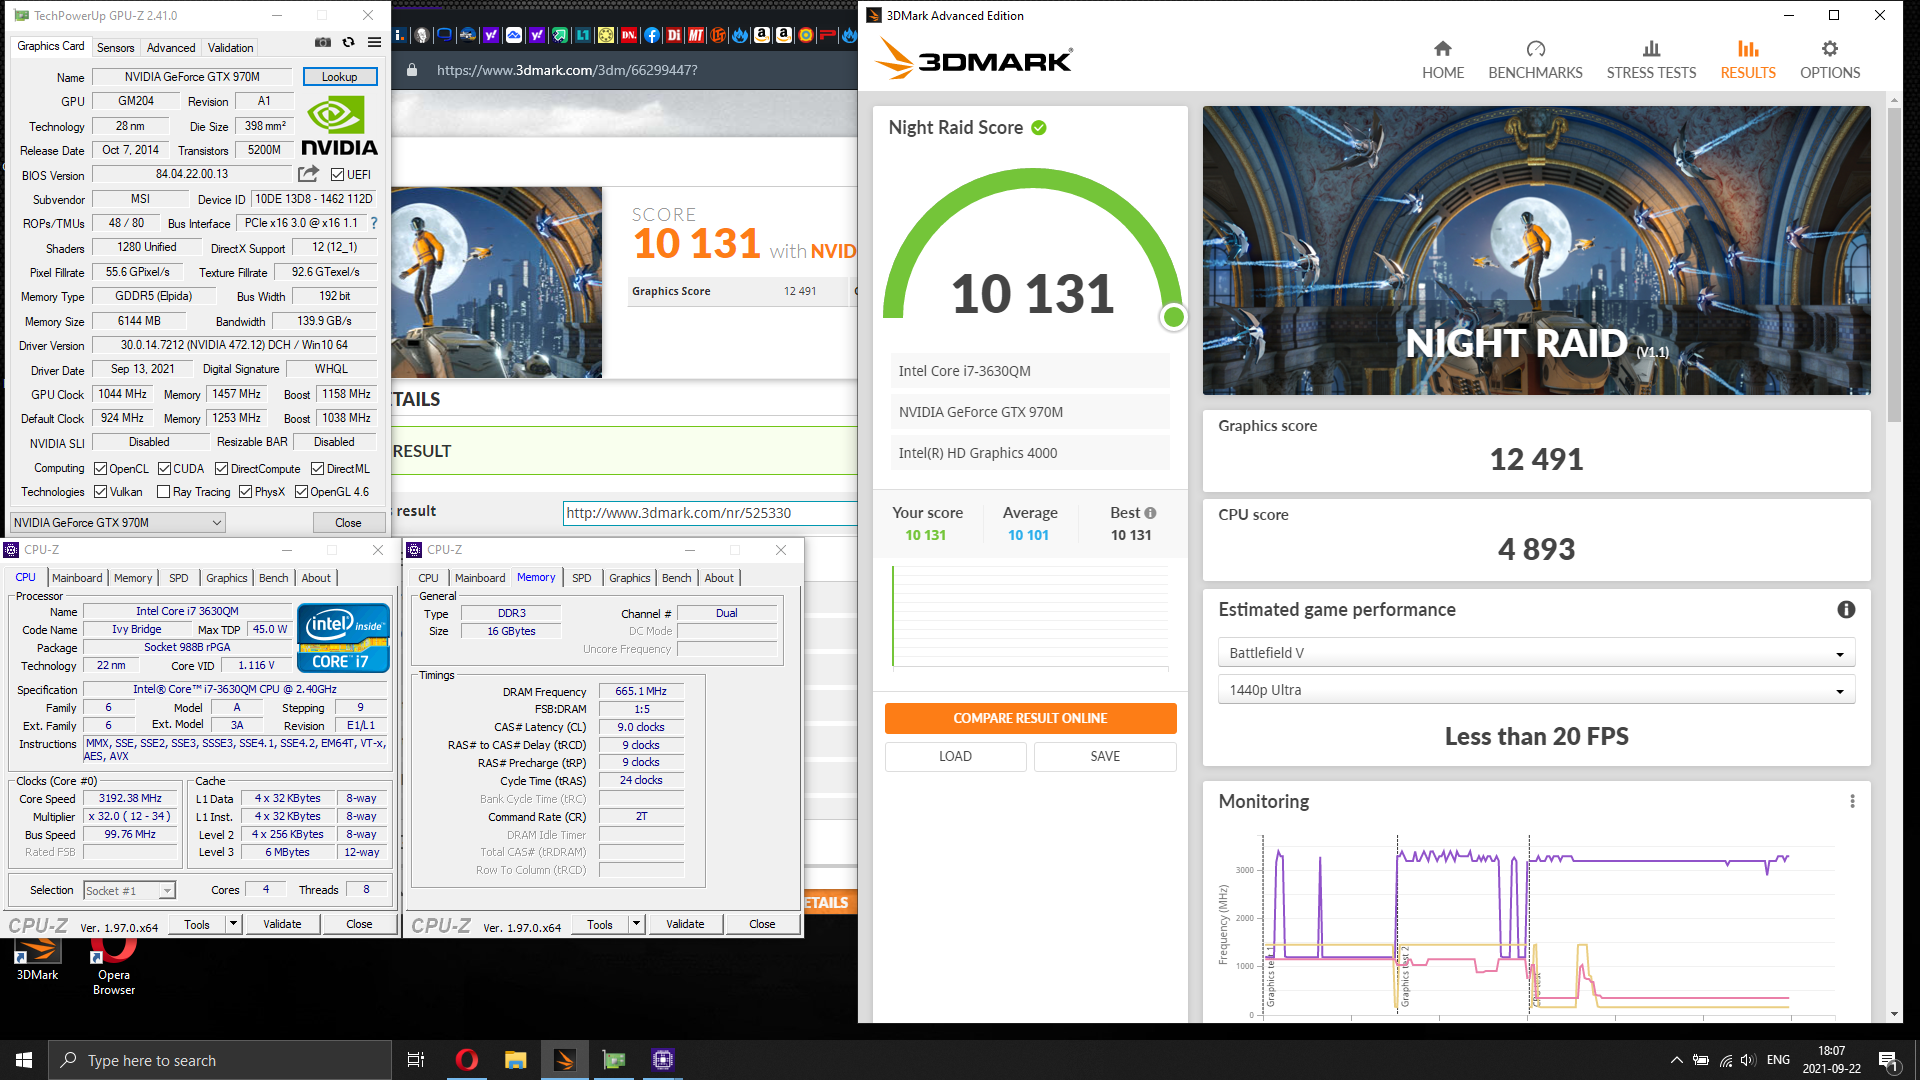Click Facebook bookmark in browser bar
1920x1080 pixels.
[x=652, y=35]
